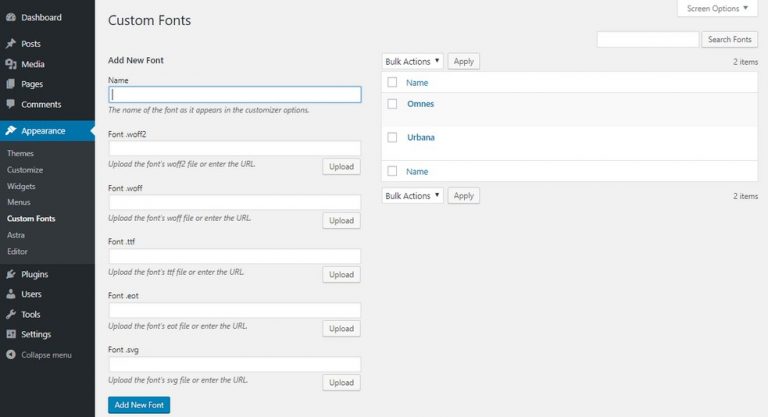
Task: Open the top Bulk Actions dropdown
Action: [412, 61]
